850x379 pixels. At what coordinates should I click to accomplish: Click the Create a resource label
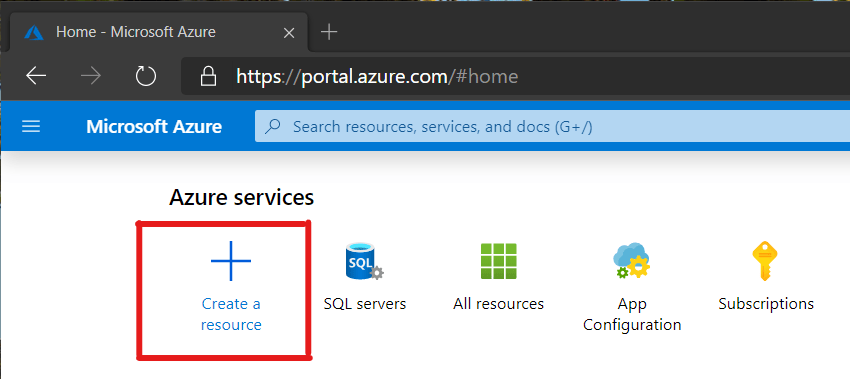[x=231, y=314]
